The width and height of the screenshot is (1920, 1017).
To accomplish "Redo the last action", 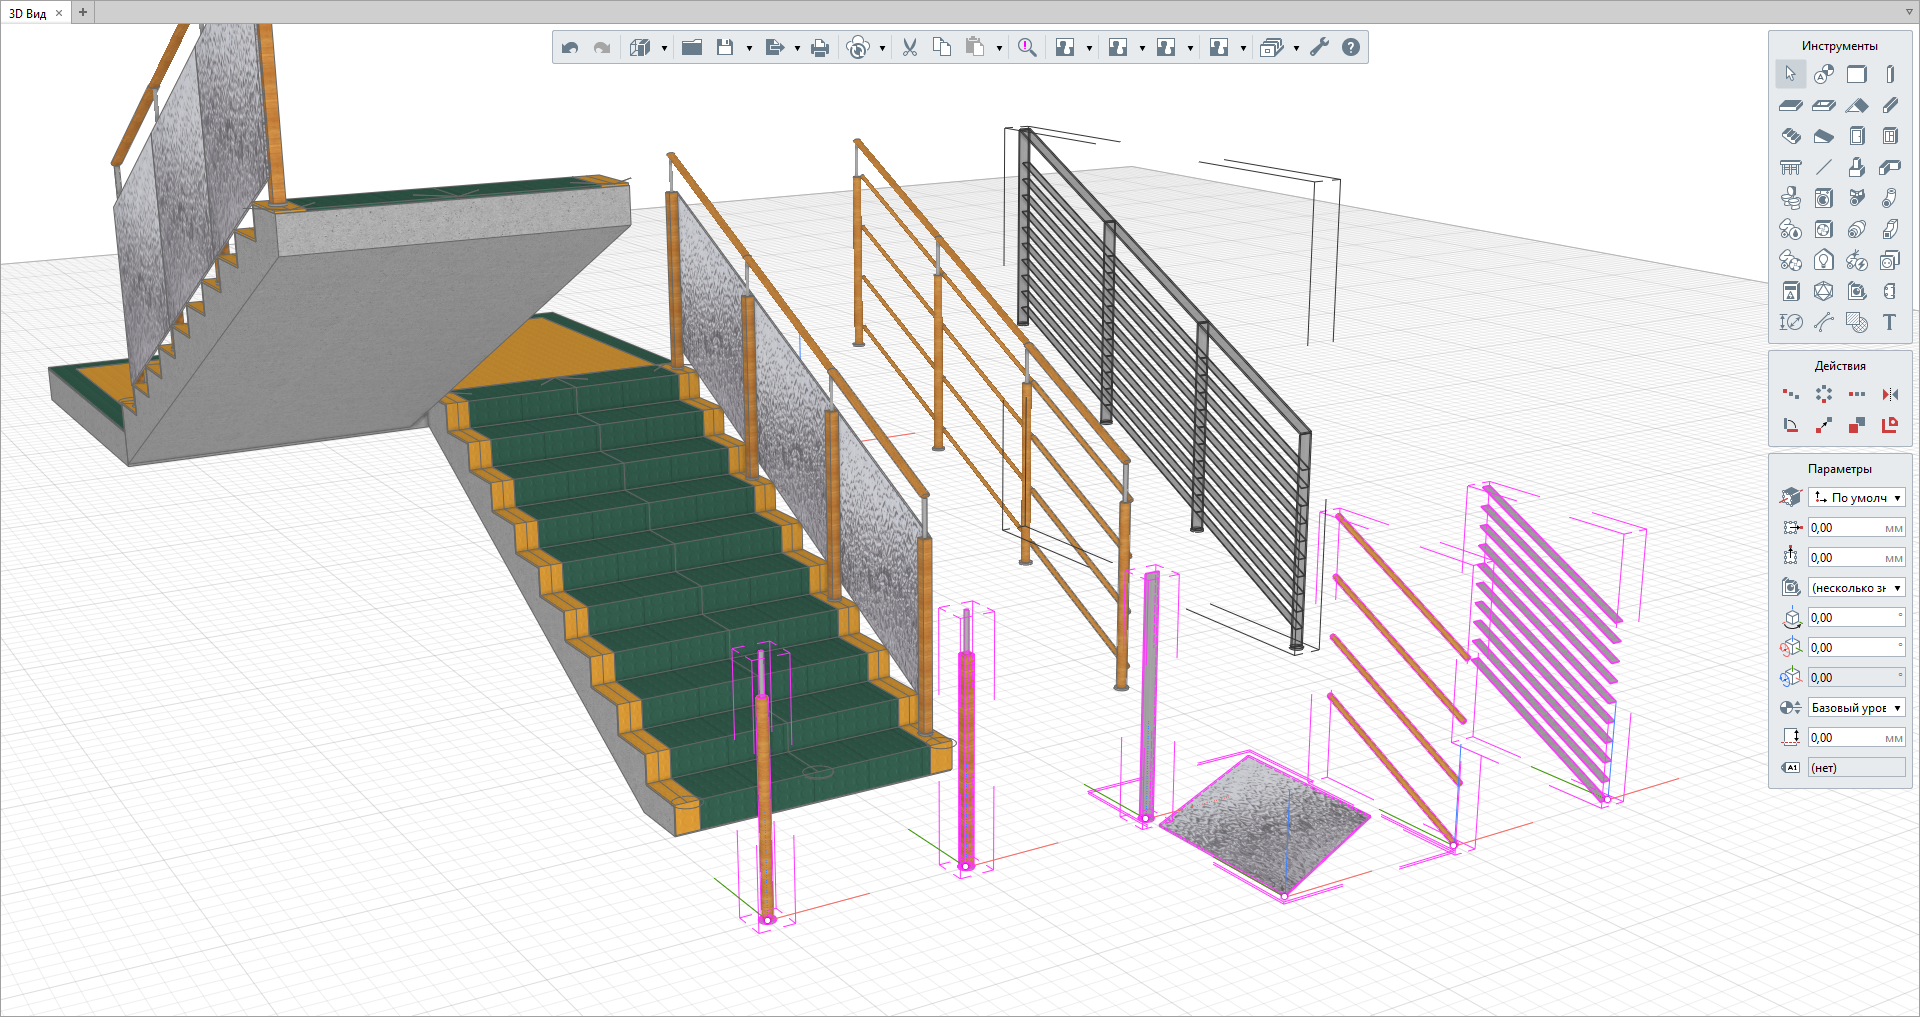I will (x=602, y=47).
